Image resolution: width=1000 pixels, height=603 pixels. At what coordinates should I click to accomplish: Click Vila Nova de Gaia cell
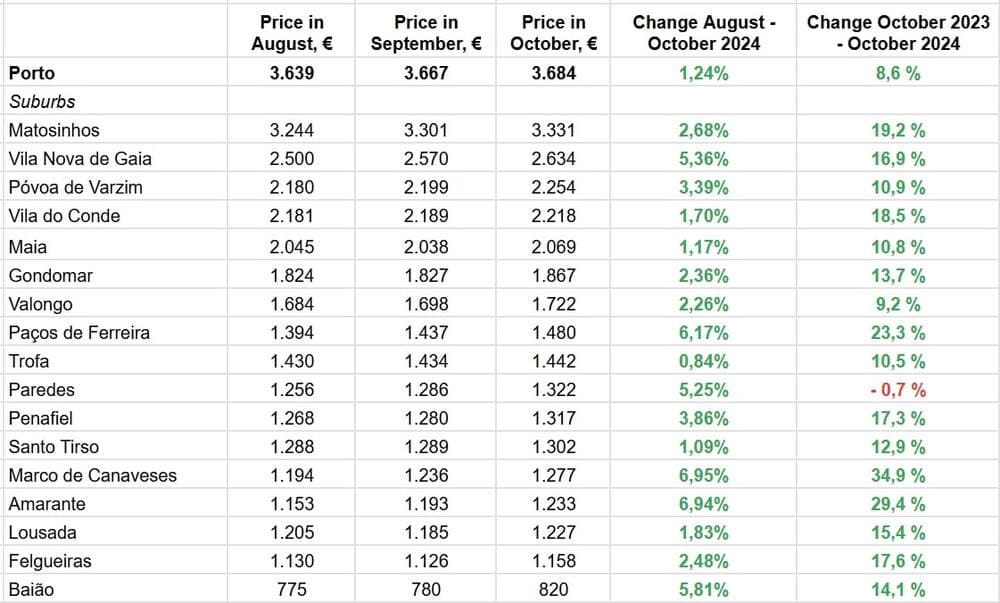pos(79,159)
